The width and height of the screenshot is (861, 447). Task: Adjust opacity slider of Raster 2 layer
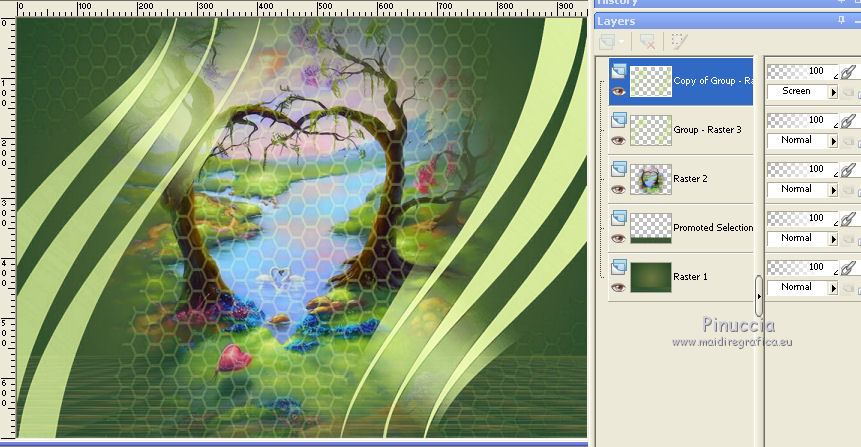point(803,169)
